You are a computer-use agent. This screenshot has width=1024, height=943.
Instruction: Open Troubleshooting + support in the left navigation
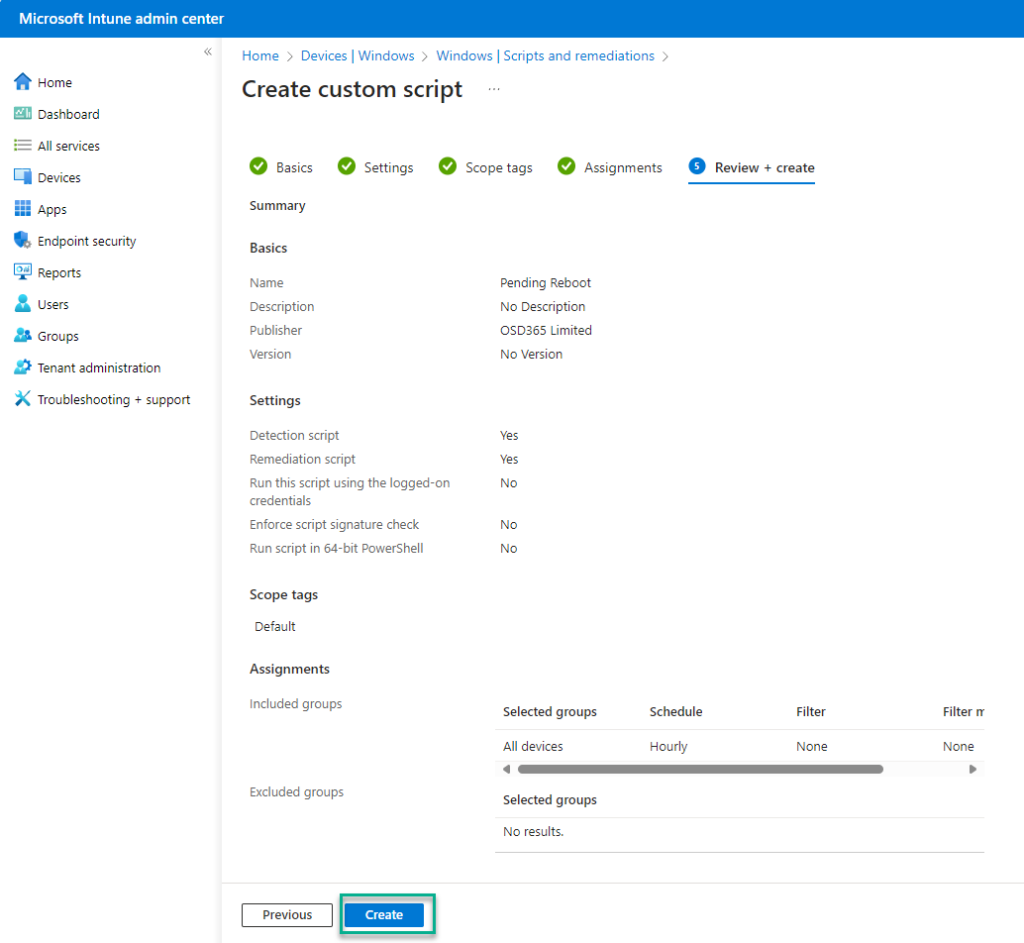pos(114,400)
